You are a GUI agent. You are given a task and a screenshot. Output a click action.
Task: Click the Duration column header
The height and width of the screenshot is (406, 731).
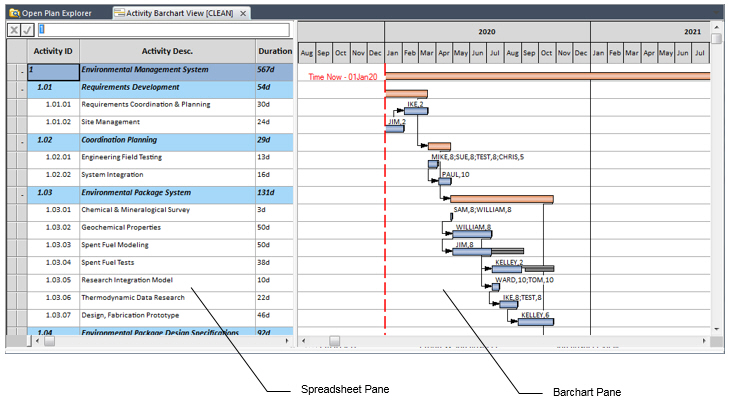275,51
